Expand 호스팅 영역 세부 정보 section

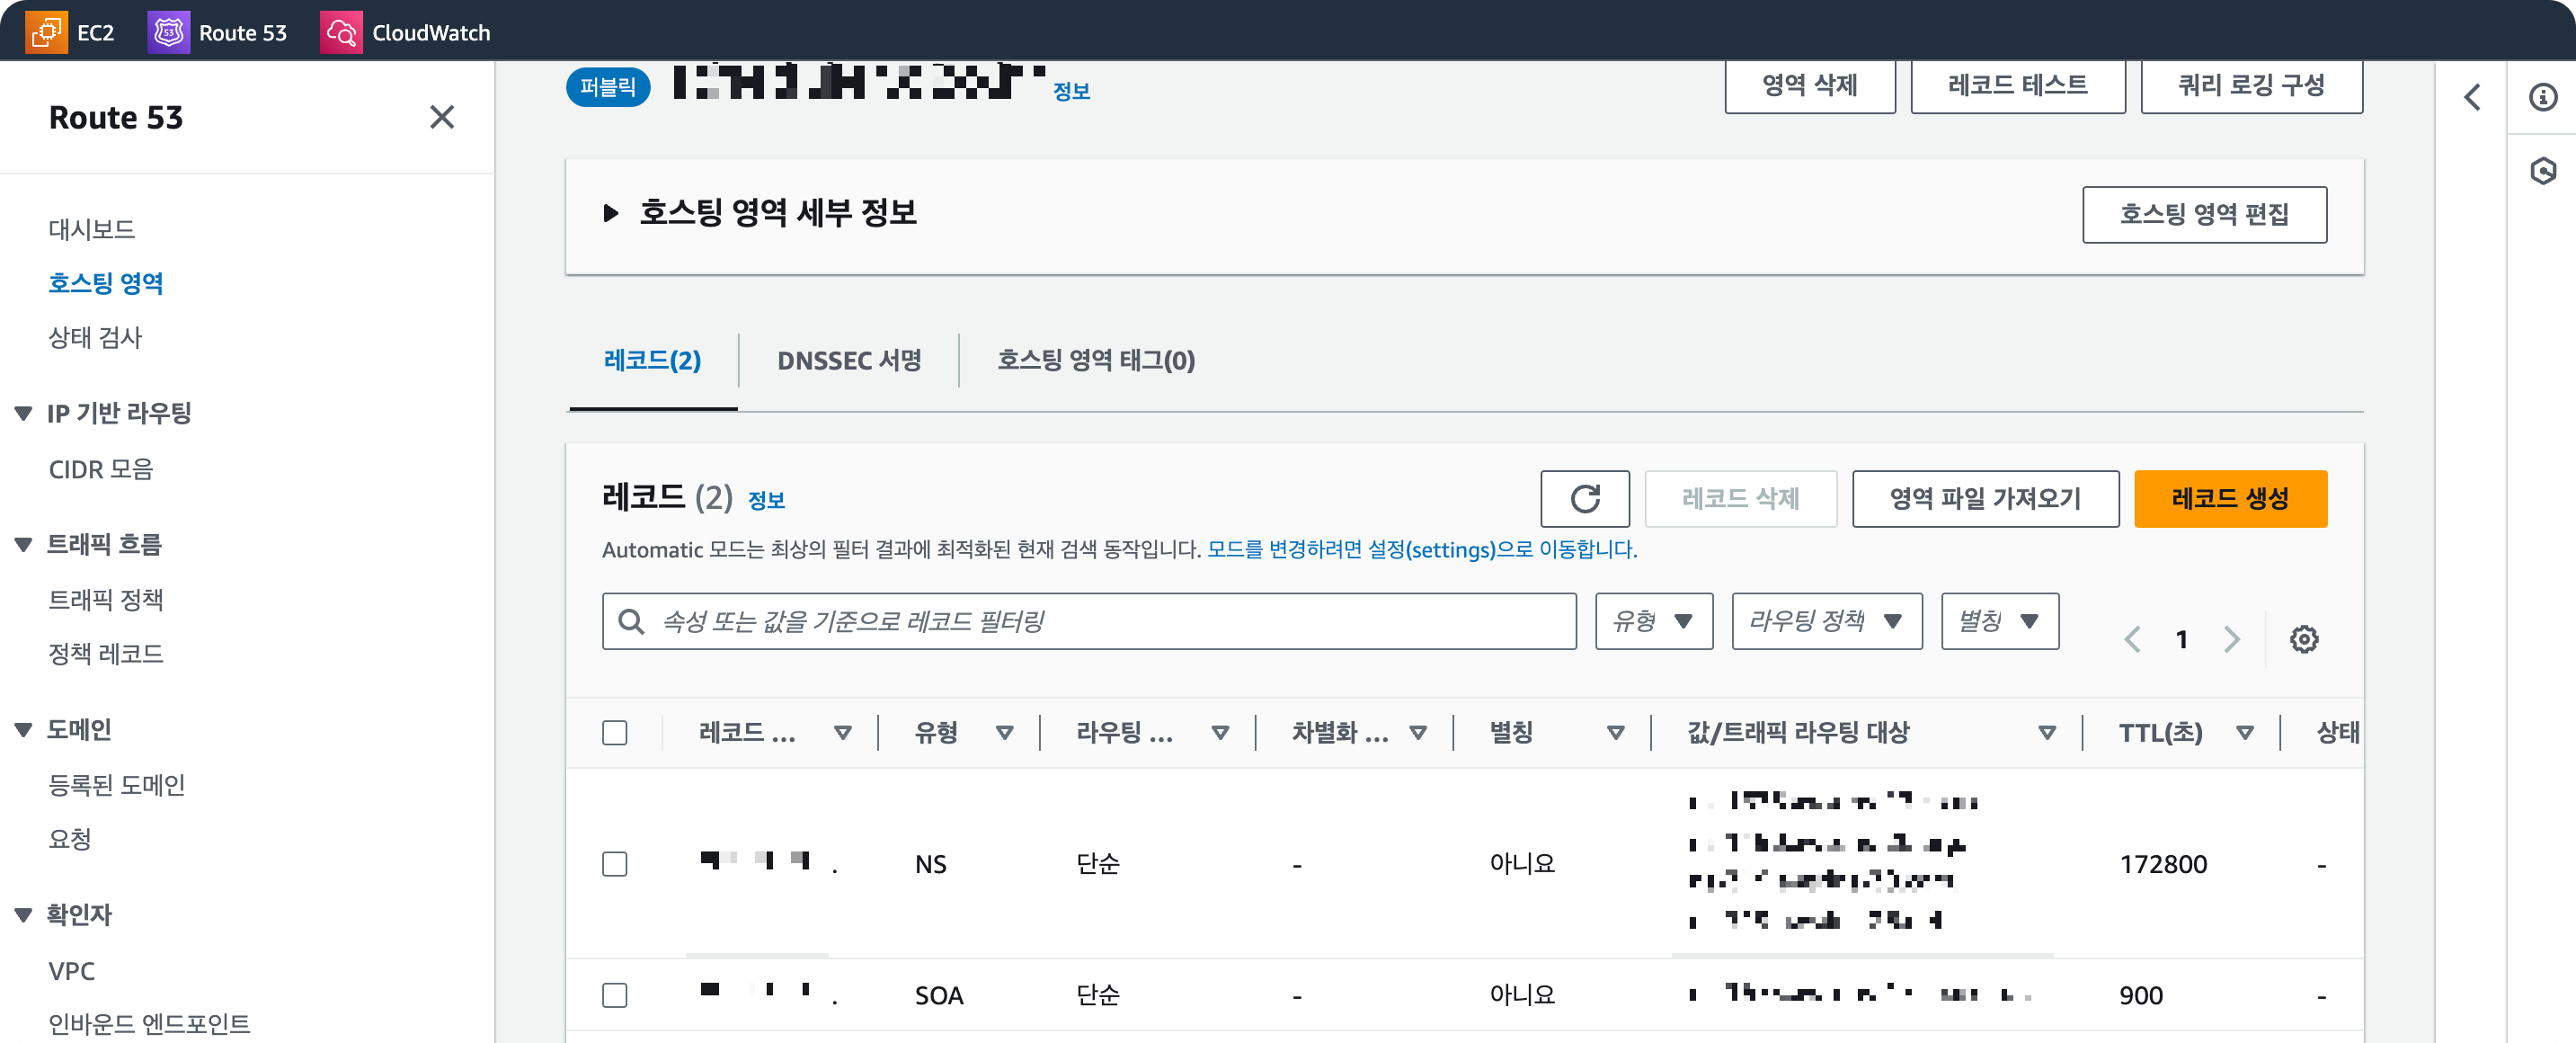pos(611,213)
